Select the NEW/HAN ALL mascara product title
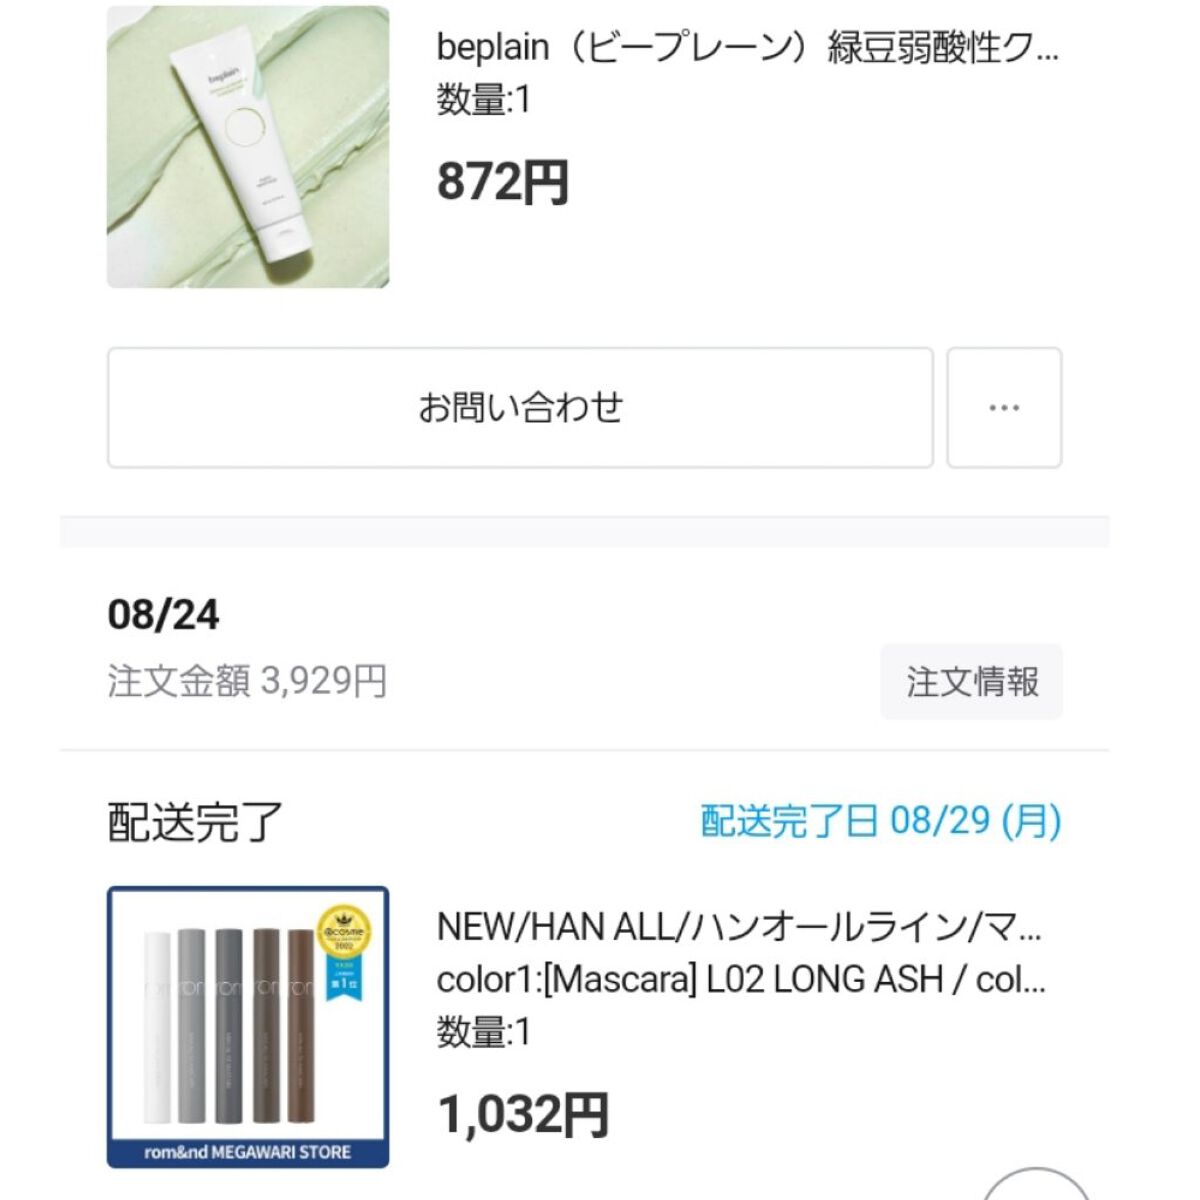1200x1200 pixels. click(x=738, y=928)
